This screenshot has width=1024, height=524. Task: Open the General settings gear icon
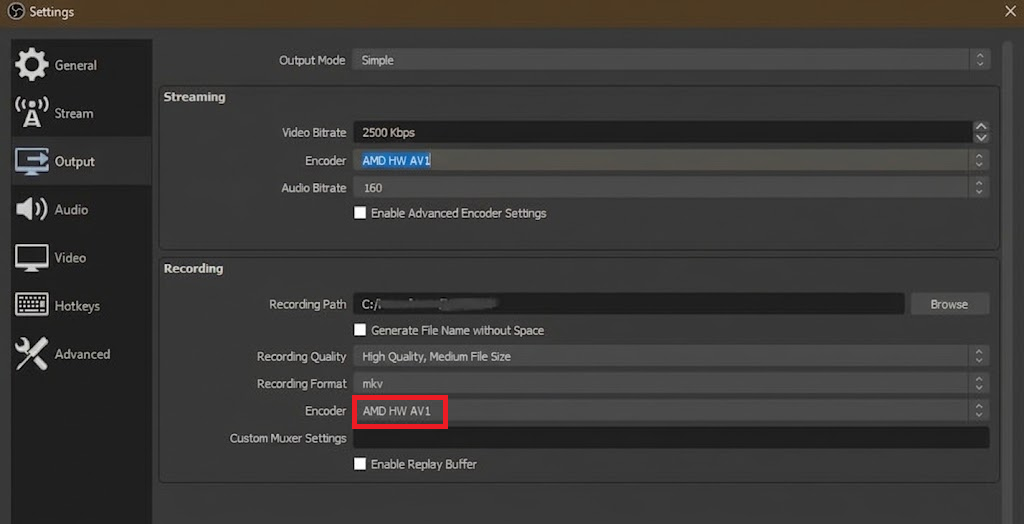tap(31, 65)
